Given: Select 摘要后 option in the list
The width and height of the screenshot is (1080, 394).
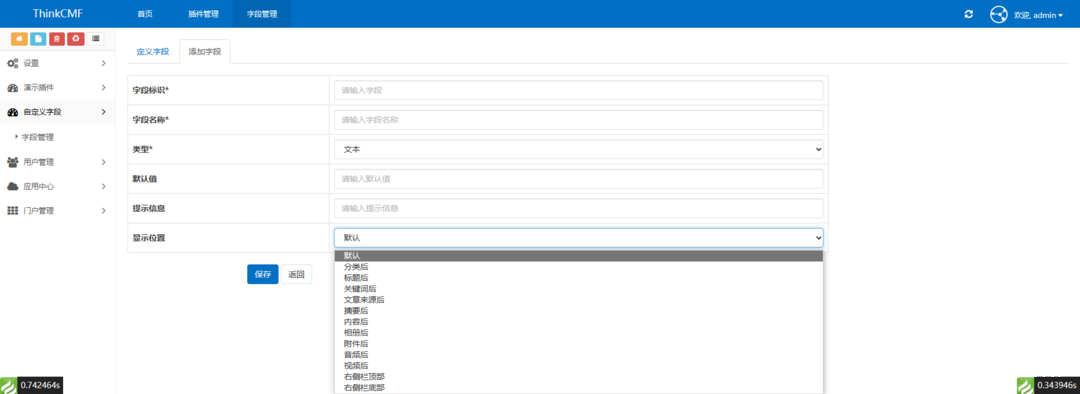Looking at the screenshot, I should tap(579, 311).
